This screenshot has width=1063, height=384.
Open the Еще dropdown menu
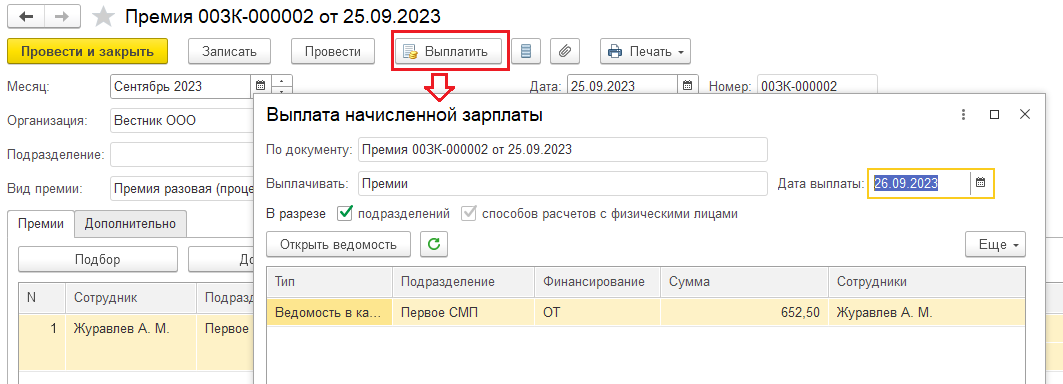tap(995, 245)
